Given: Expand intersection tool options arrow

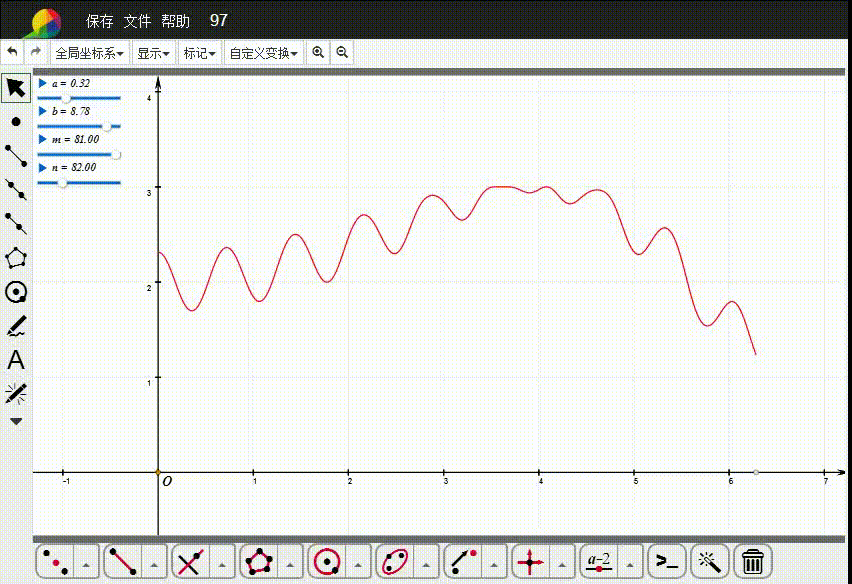Looking at the screenshot, I should pyautogui.click(x=222, y=563).
